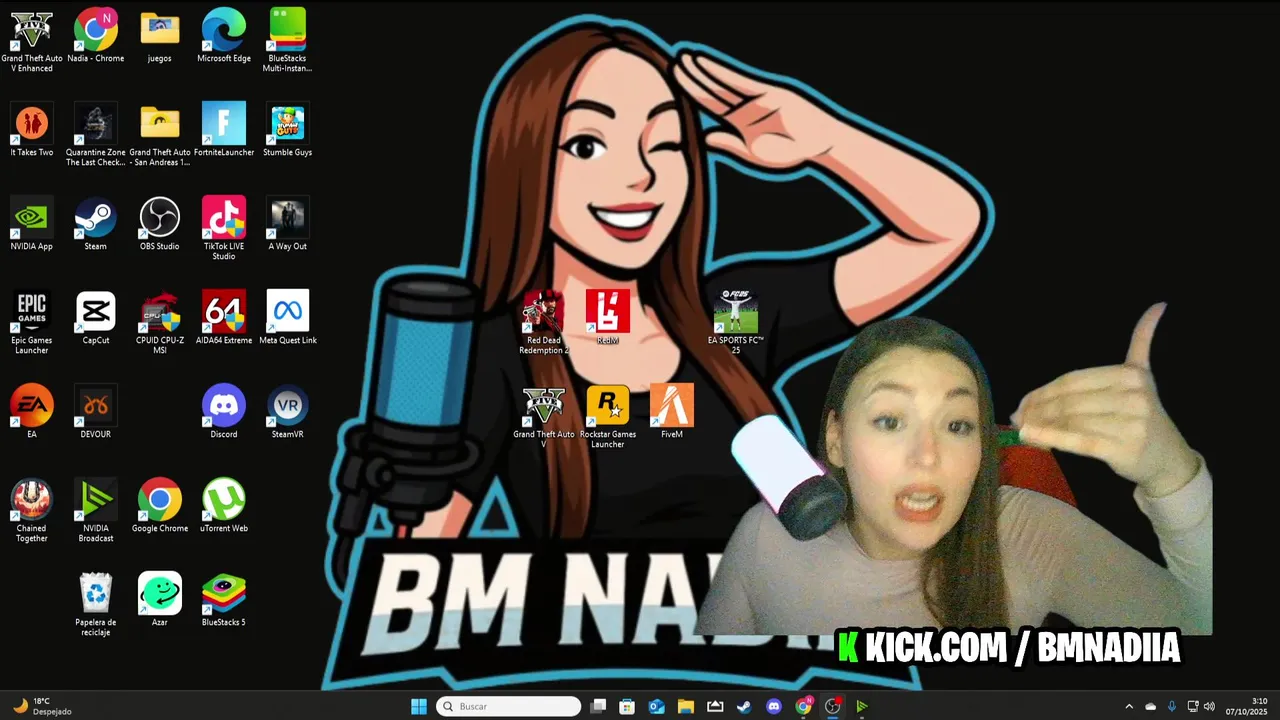The width and height of the screenshot is (1280, 720).
Task: Open the DEVOUR game desktop shortcut
Action: (x=96, y=412)
